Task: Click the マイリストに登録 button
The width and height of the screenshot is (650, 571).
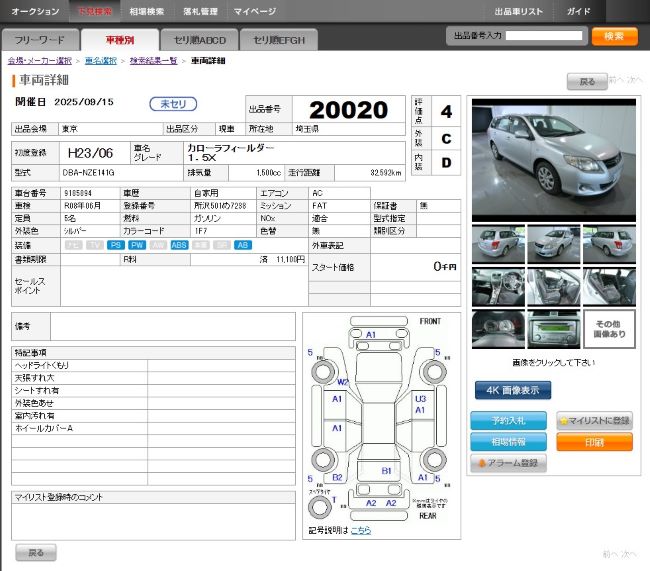Action: coord(594,420)
